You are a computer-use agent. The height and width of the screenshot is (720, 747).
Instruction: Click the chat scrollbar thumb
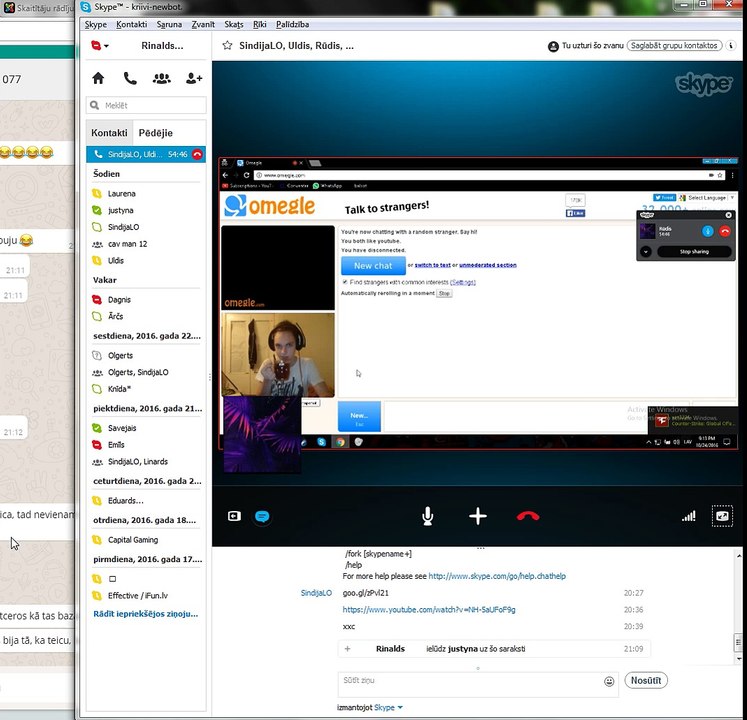[738, 642]
